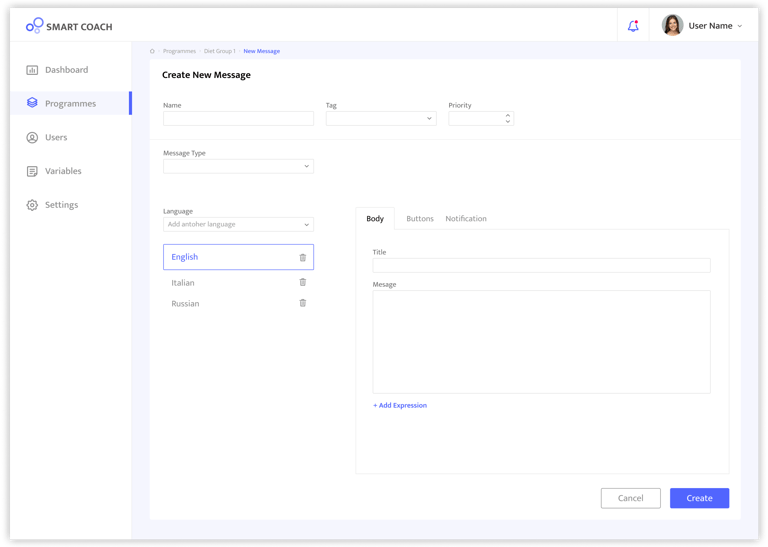
Task: Click the Add Expression link
Action: (x=400, y=406)
